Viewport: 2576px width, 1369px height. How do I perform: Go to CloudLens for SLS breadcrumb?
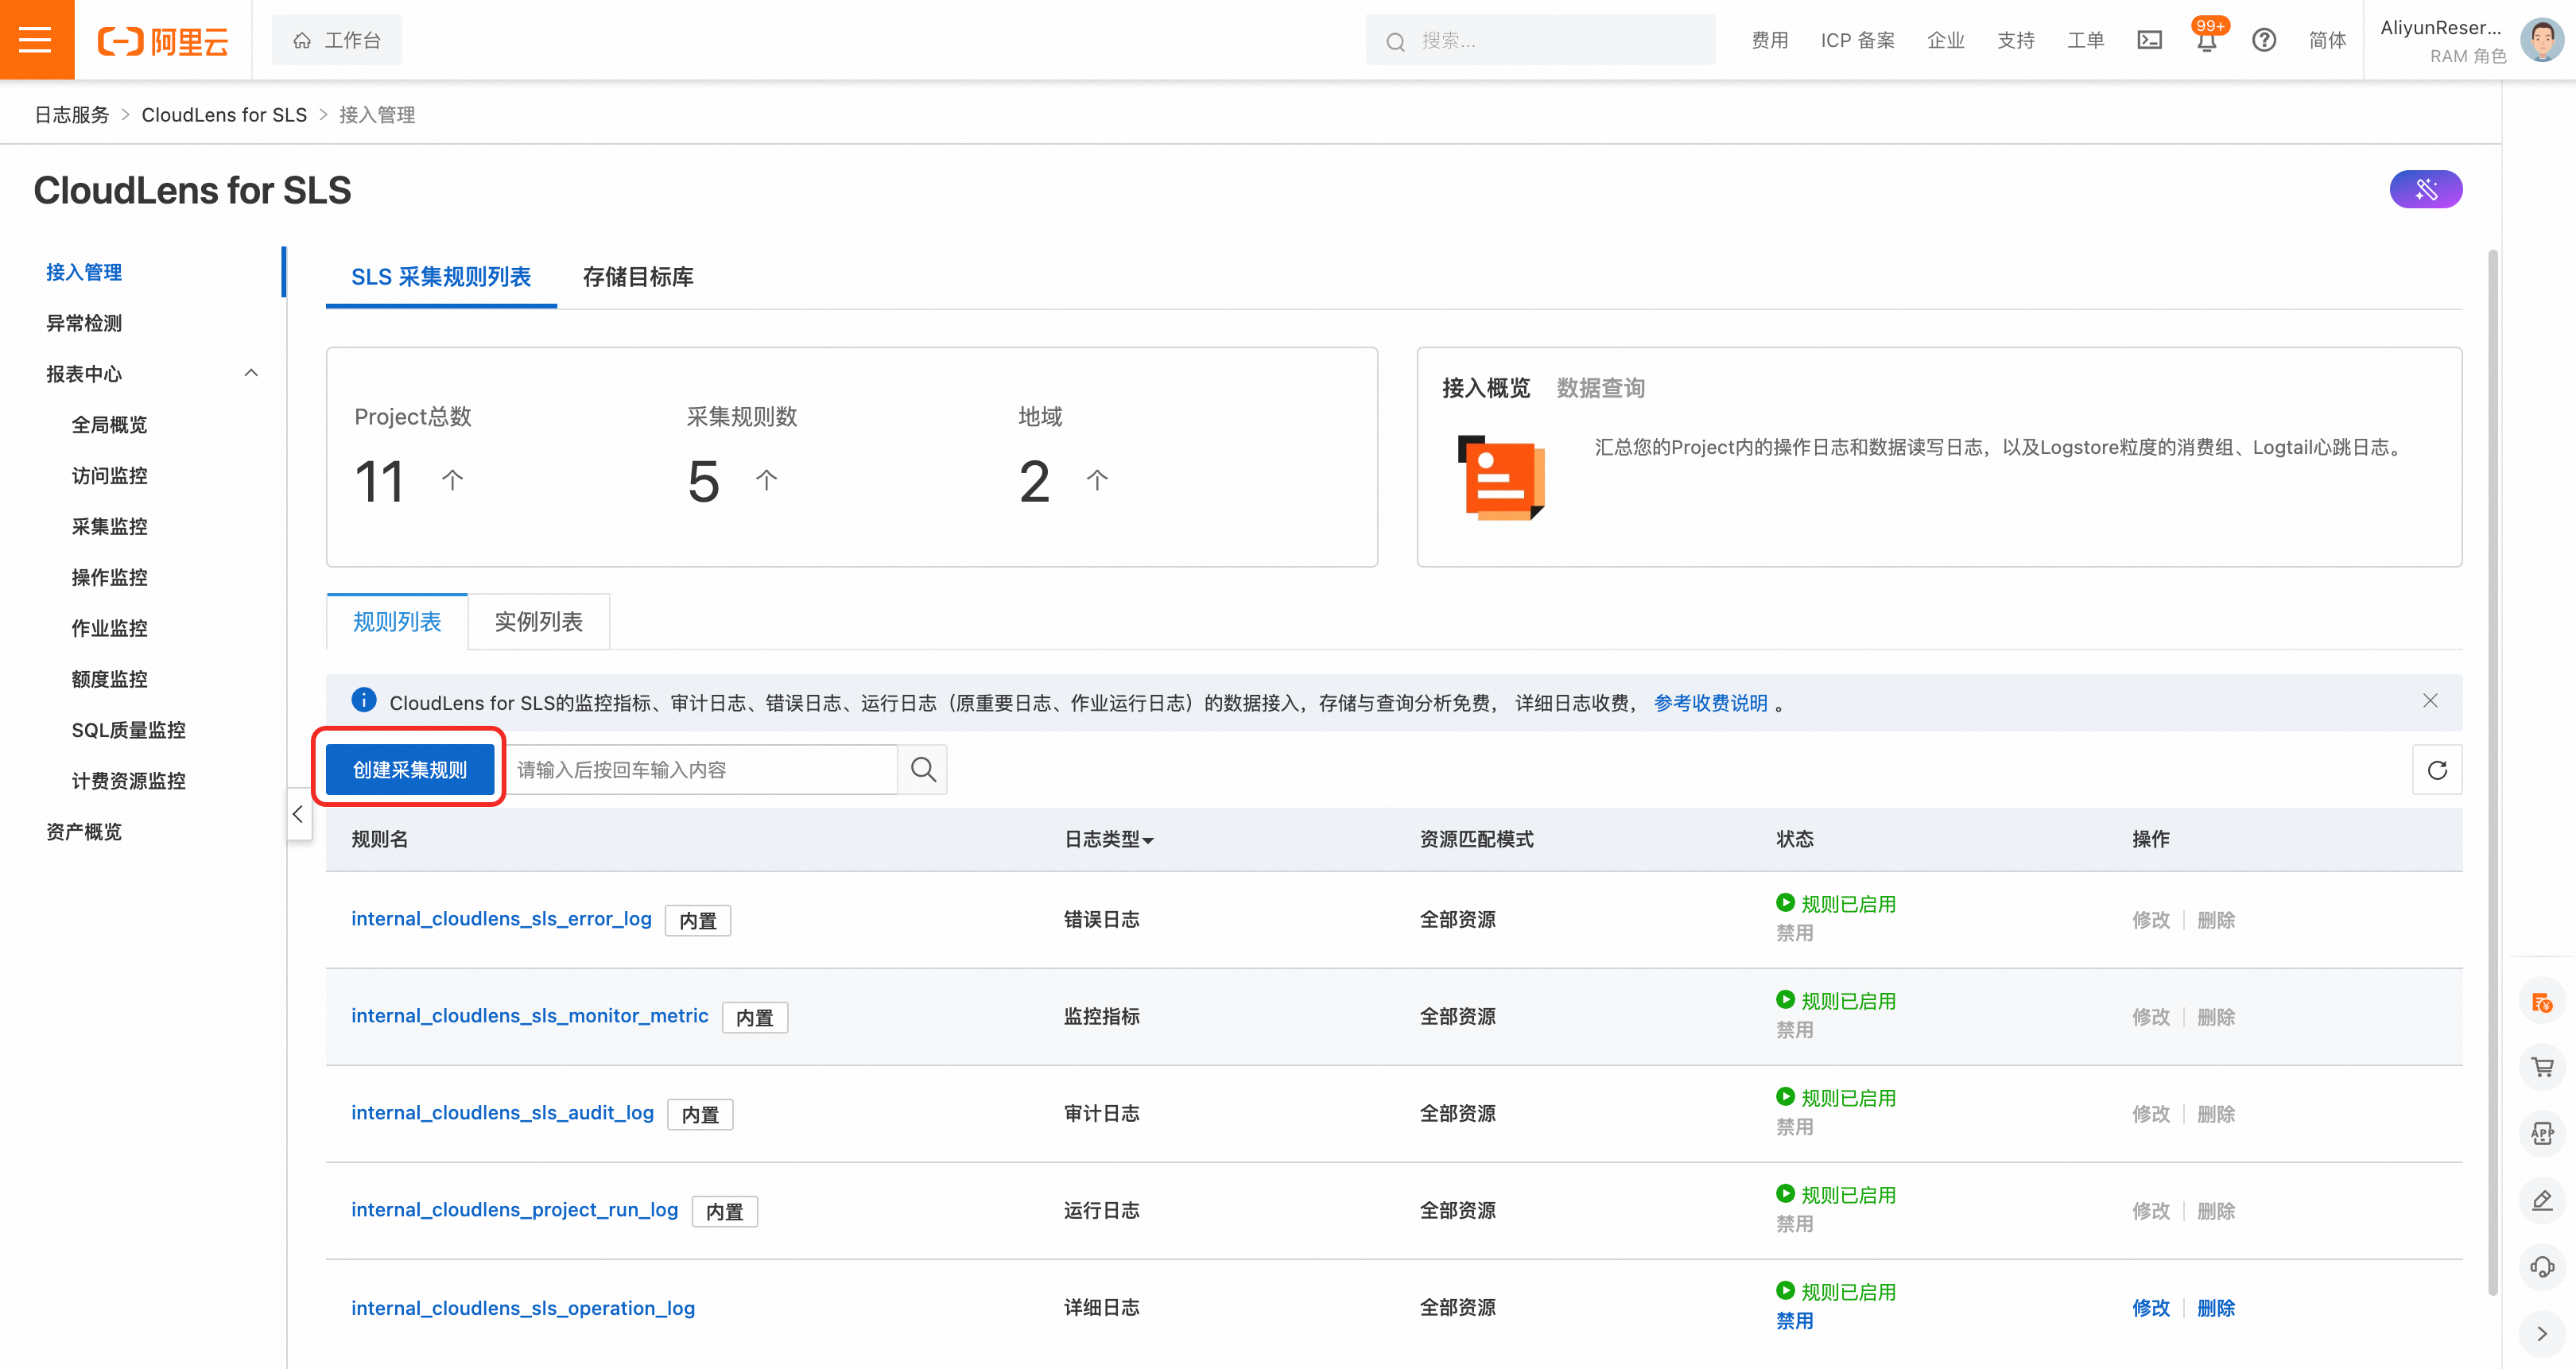point(224,115)
